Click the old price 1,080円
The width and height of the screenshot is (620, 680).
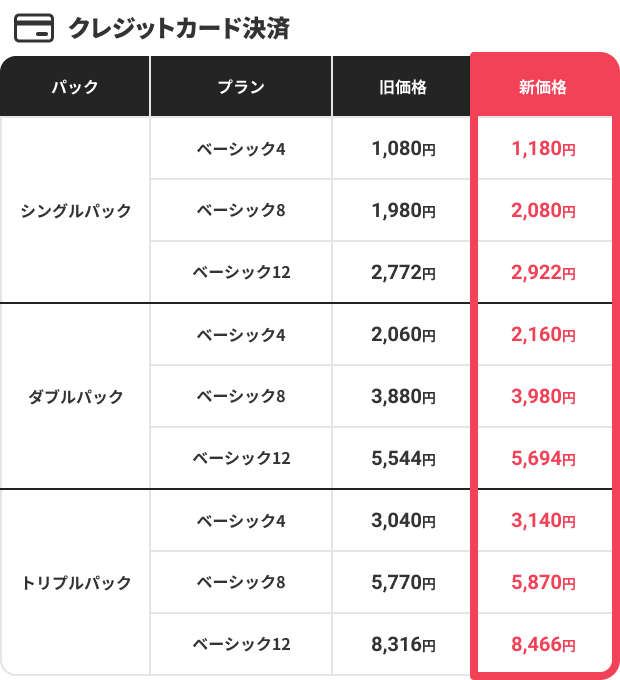(x=402, y=149)
